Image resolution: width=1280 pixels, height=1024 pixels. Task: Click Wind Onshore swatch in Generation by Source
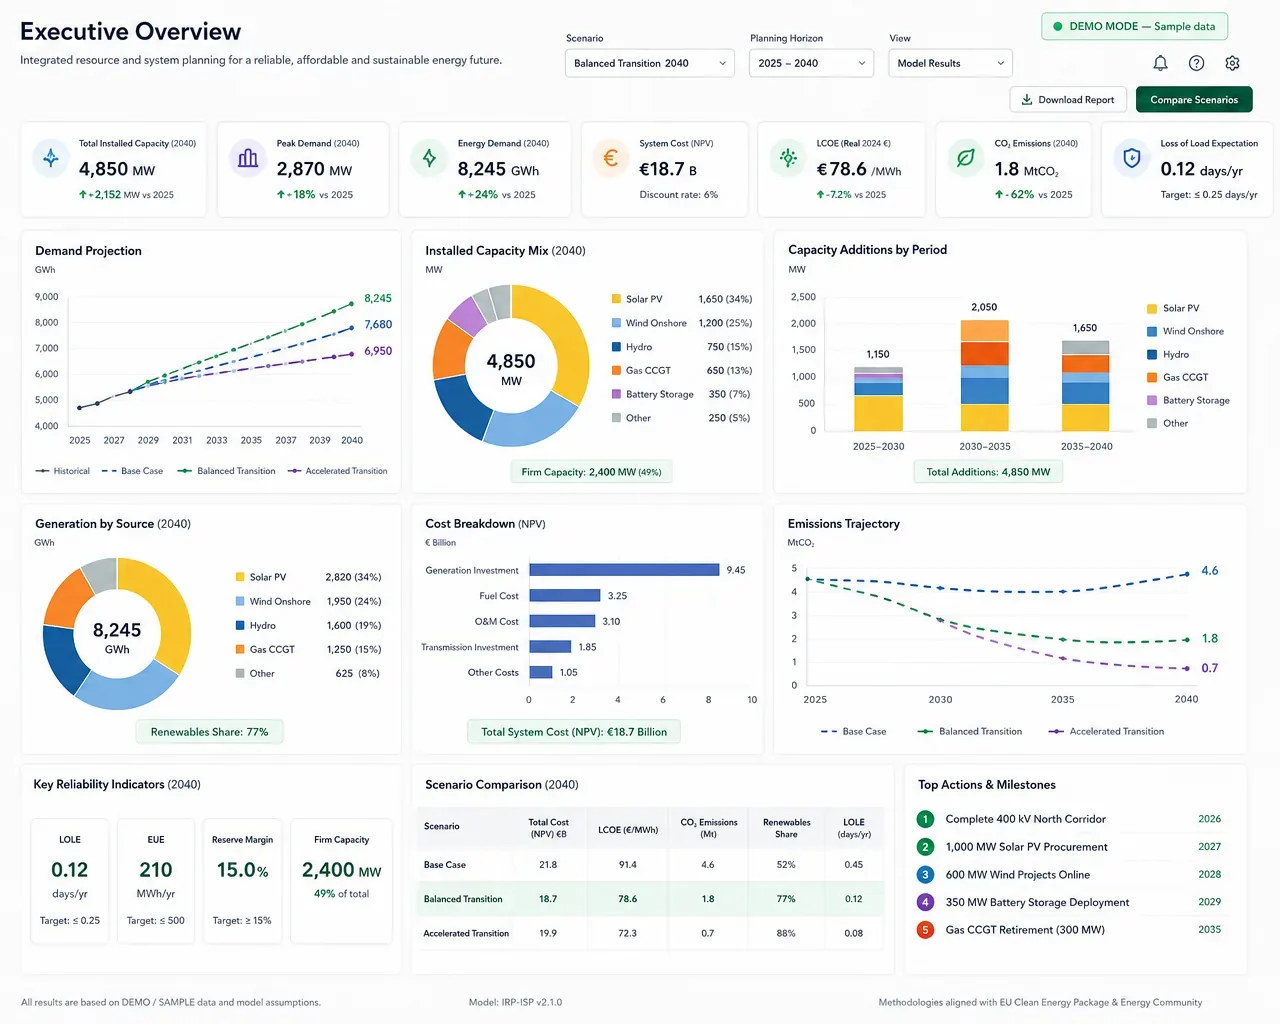[x=240, y=601]
